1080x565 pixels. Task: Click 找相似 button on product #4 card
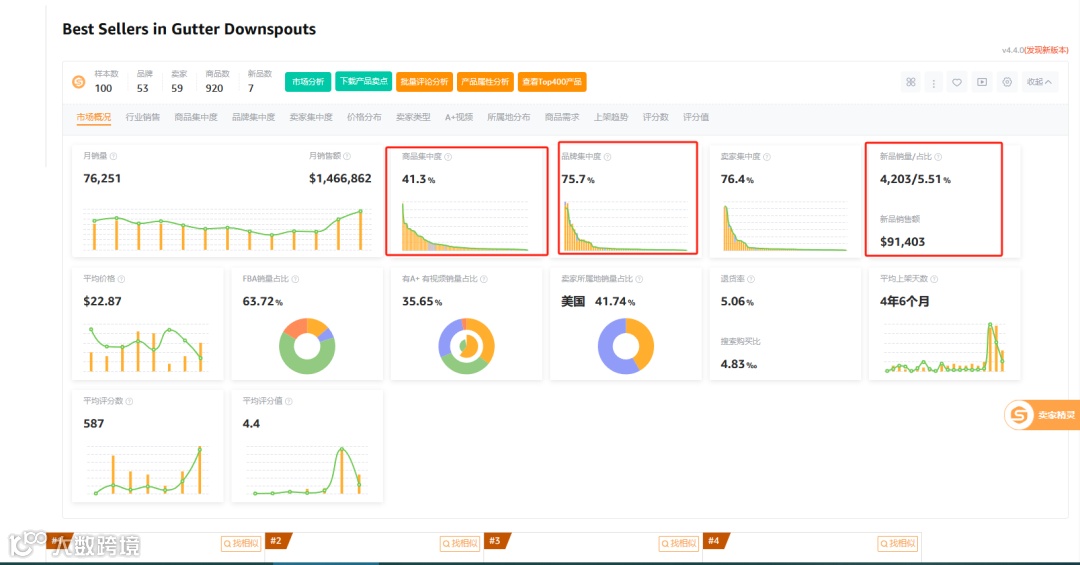pyautogui.click(x=898, y=543)
